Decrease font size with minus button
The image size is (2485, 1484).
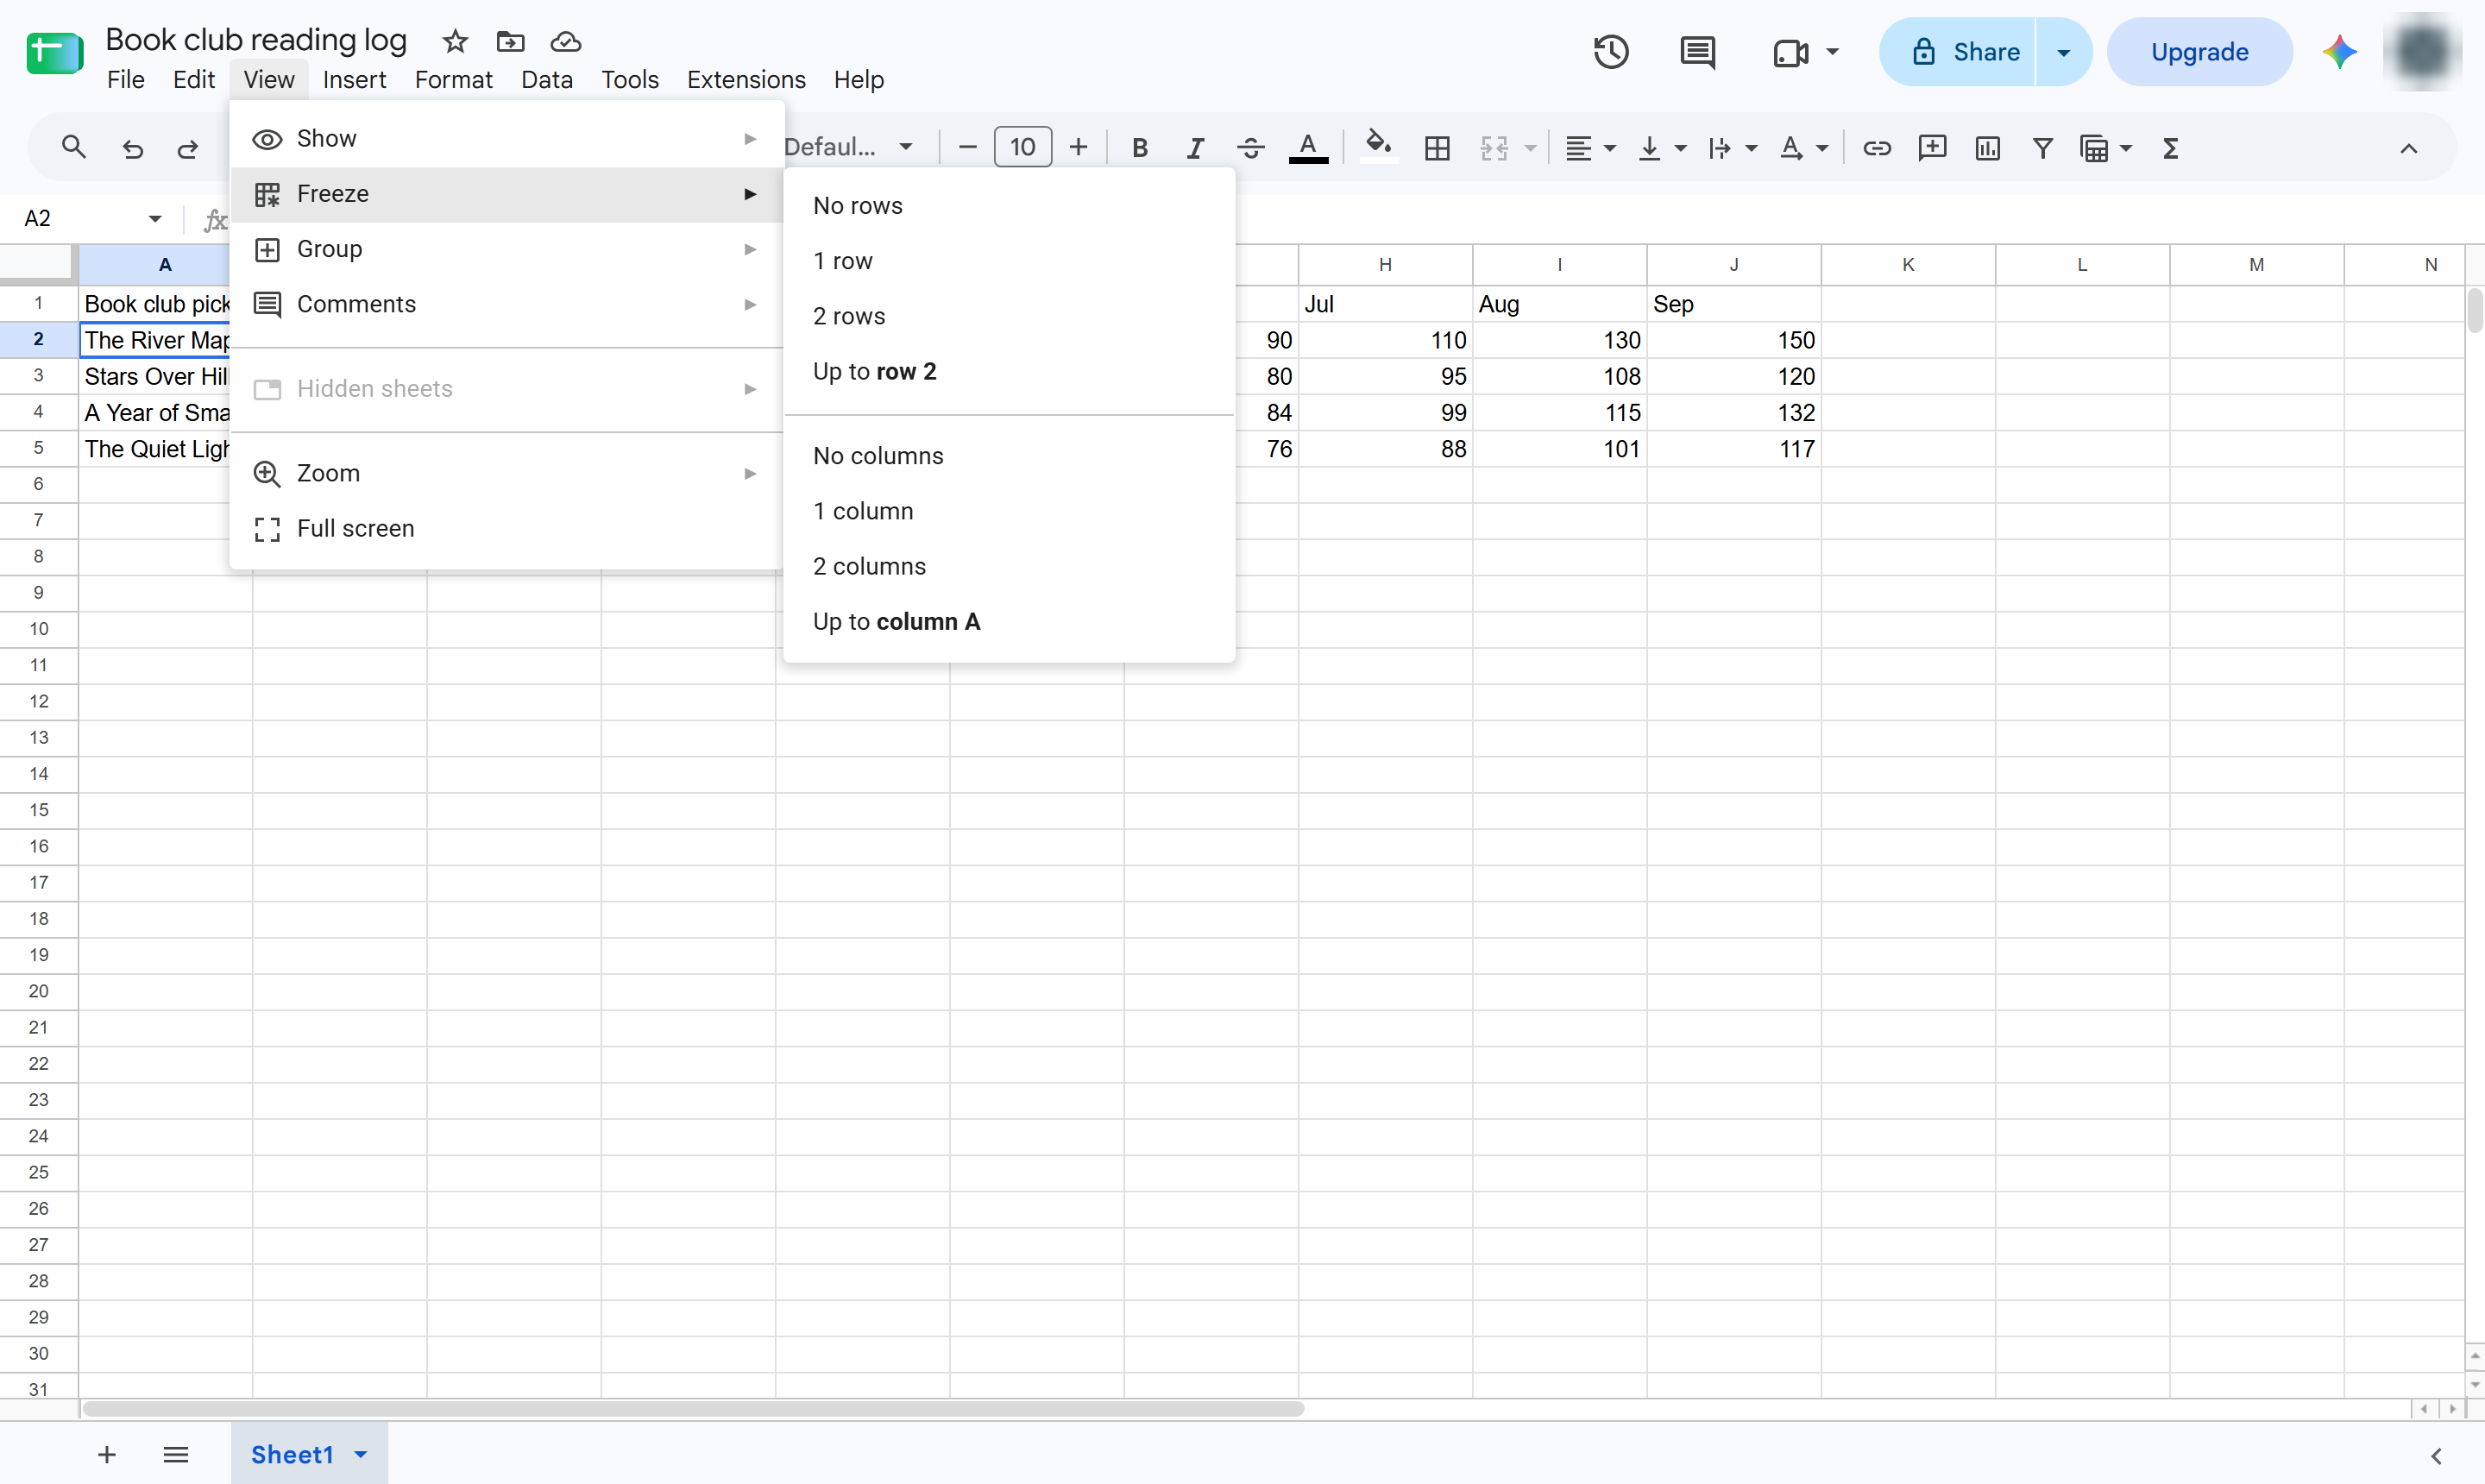click(x=967, y=148)
